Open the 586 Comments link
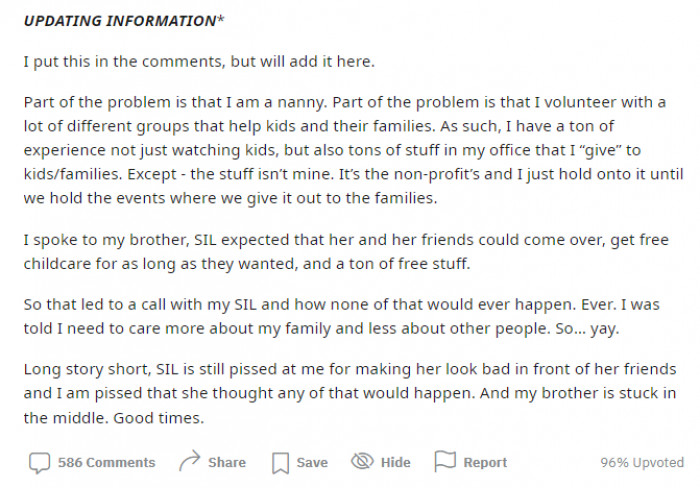This screenshot has width=700, height=488. 106,463
